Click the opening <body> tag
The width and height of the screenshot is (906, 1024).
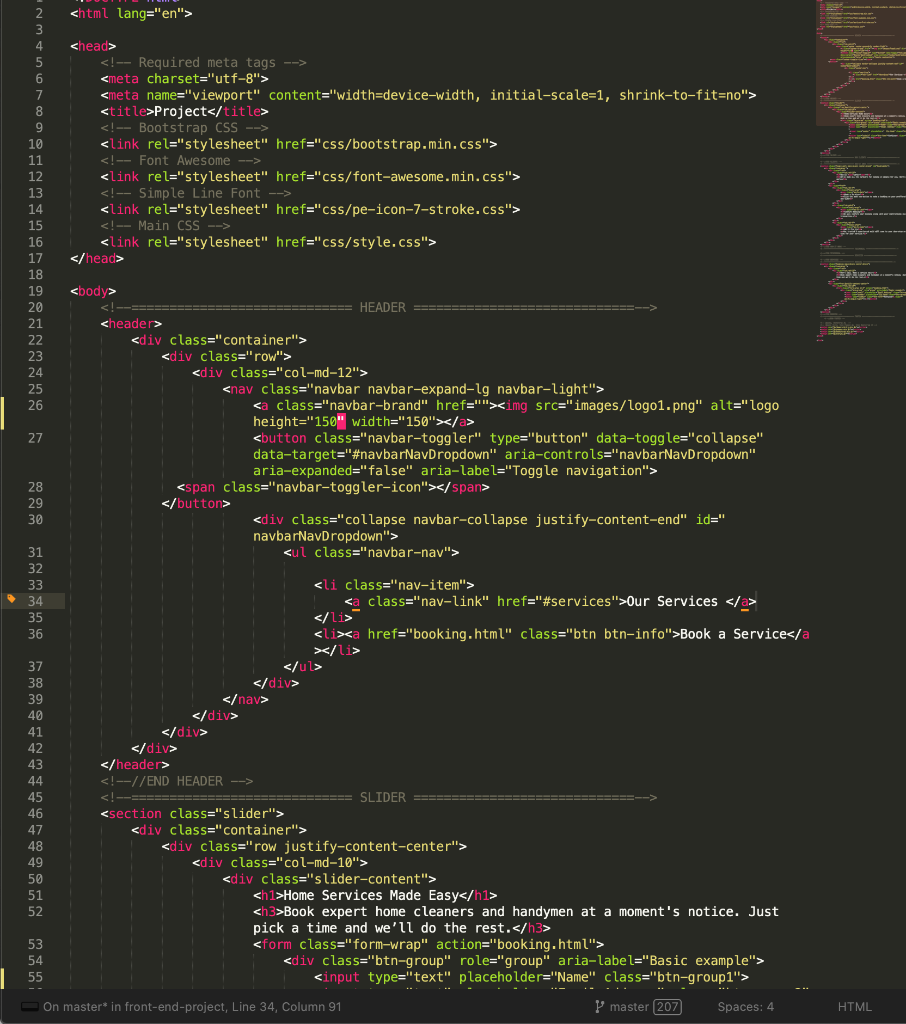93,291
